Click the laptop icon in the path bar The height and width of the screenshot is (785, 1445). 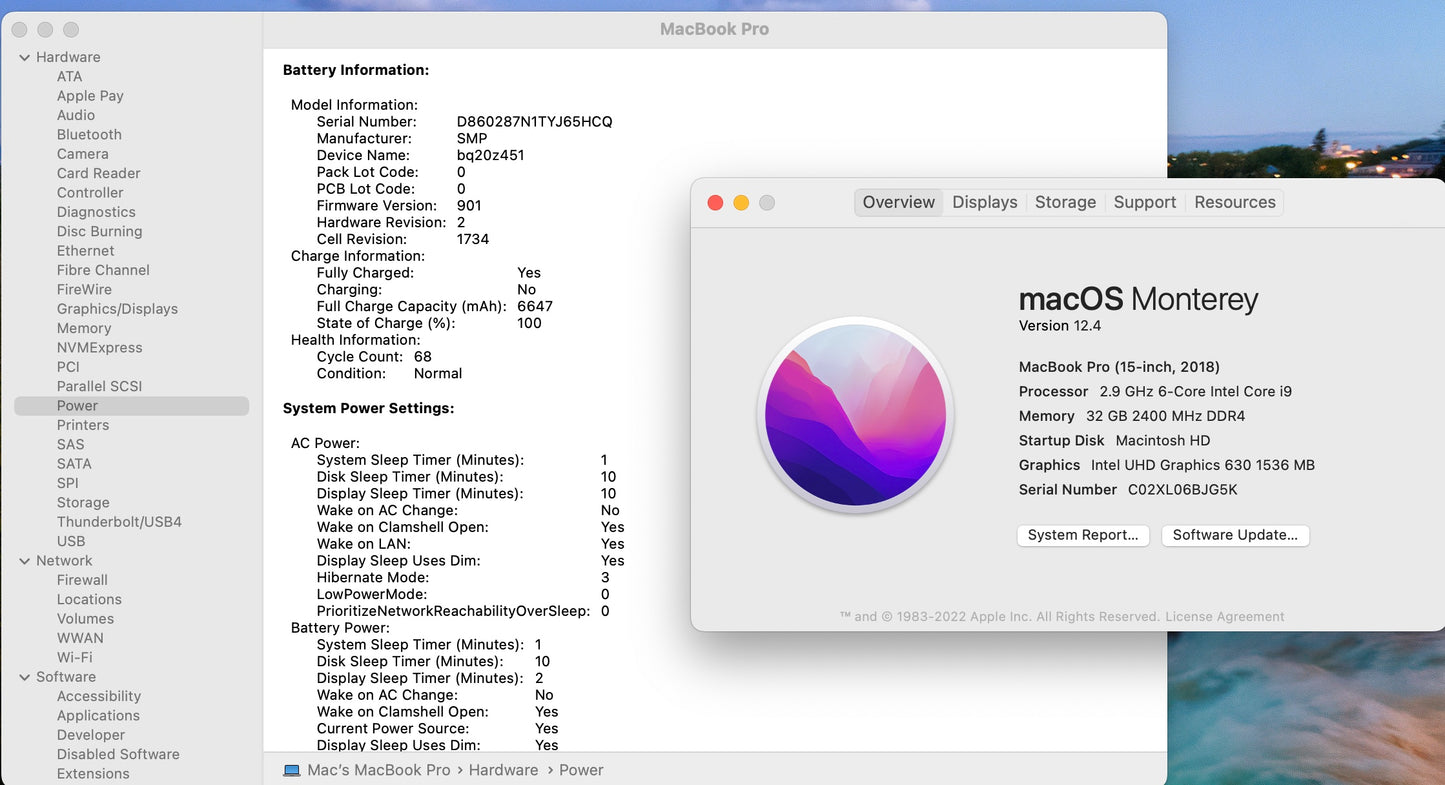(292, 770)
